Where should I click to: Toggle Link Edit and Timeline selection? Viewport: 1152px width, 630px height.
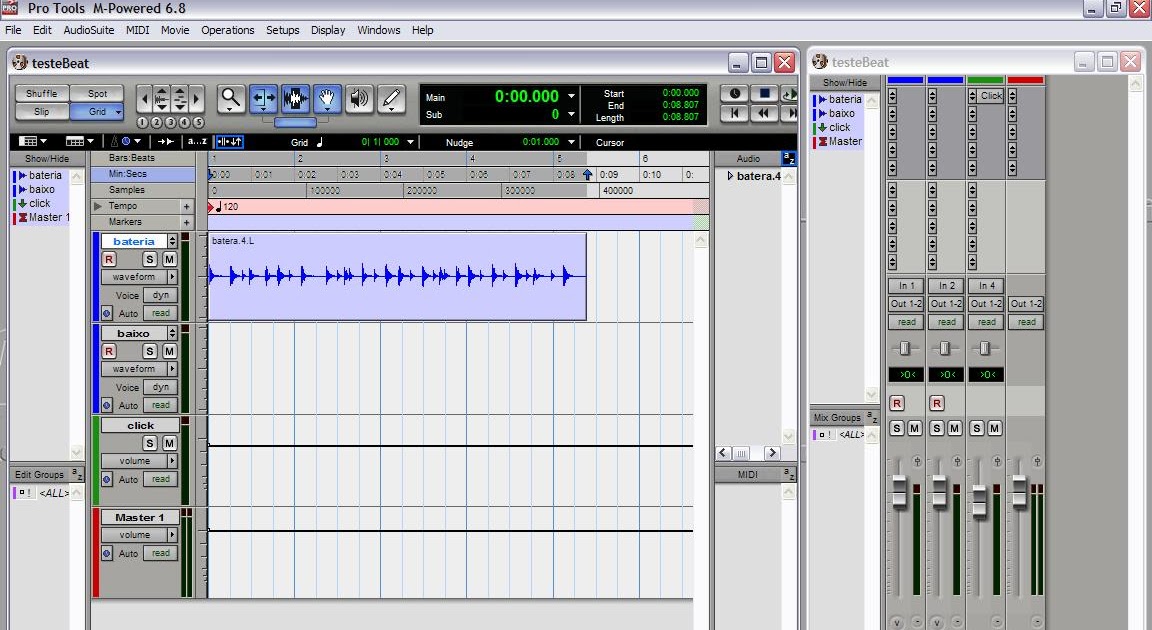point(230,142)
